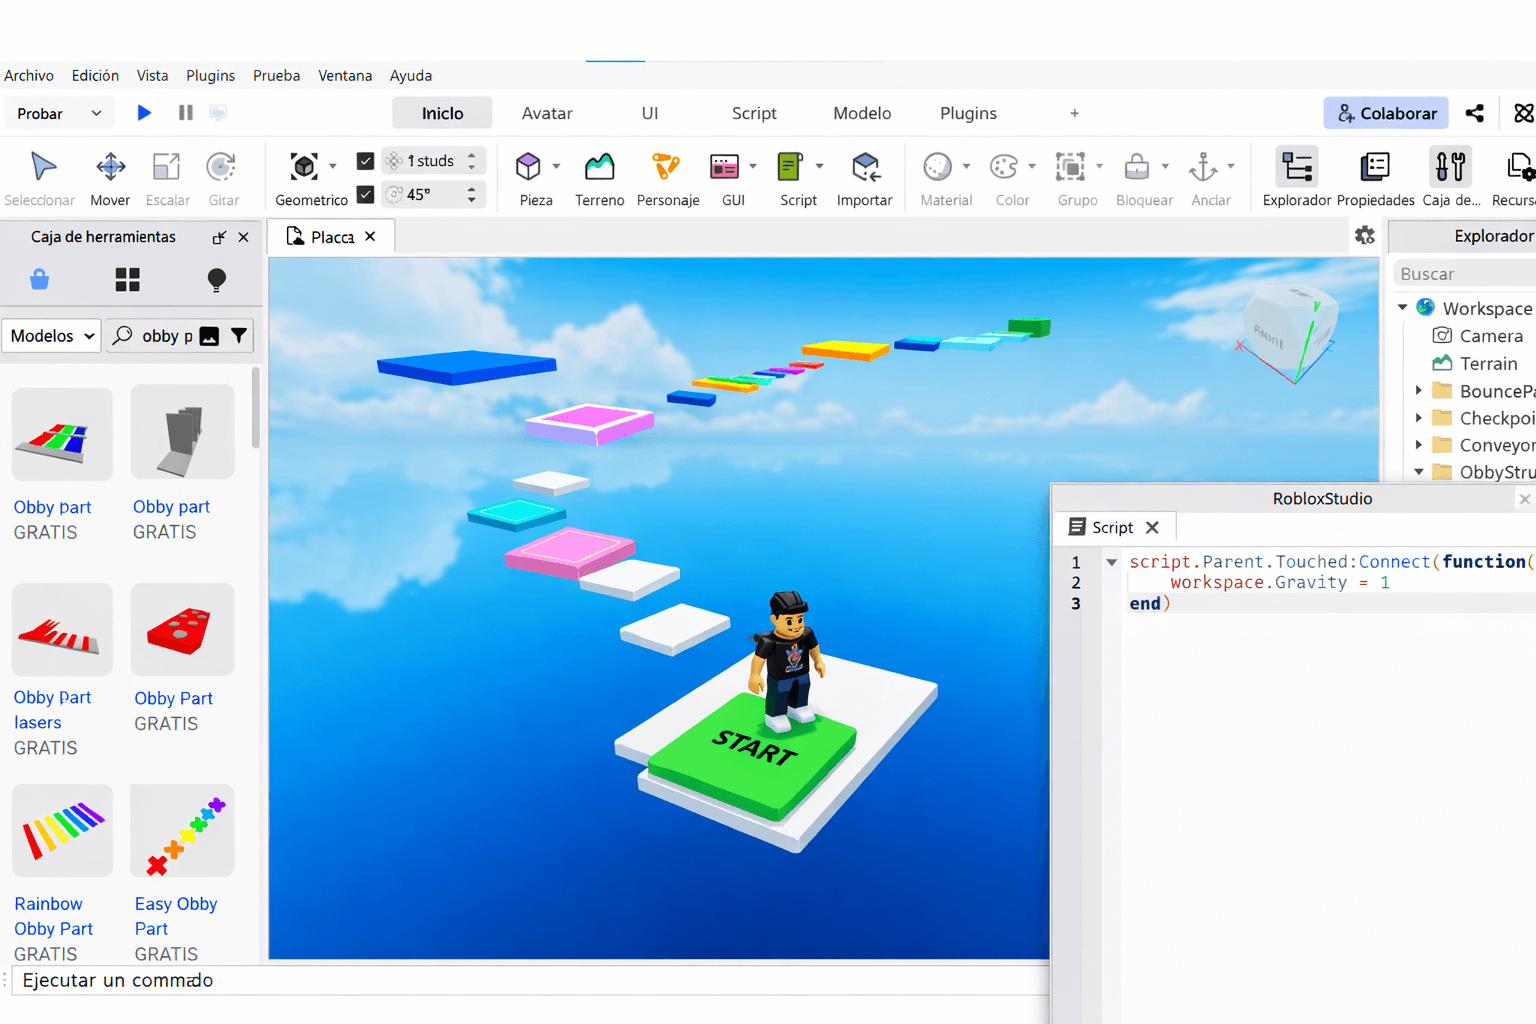Click the Anciar anchor tool
This screenshot has height=1024, width=1536.
coord(1203,167)
